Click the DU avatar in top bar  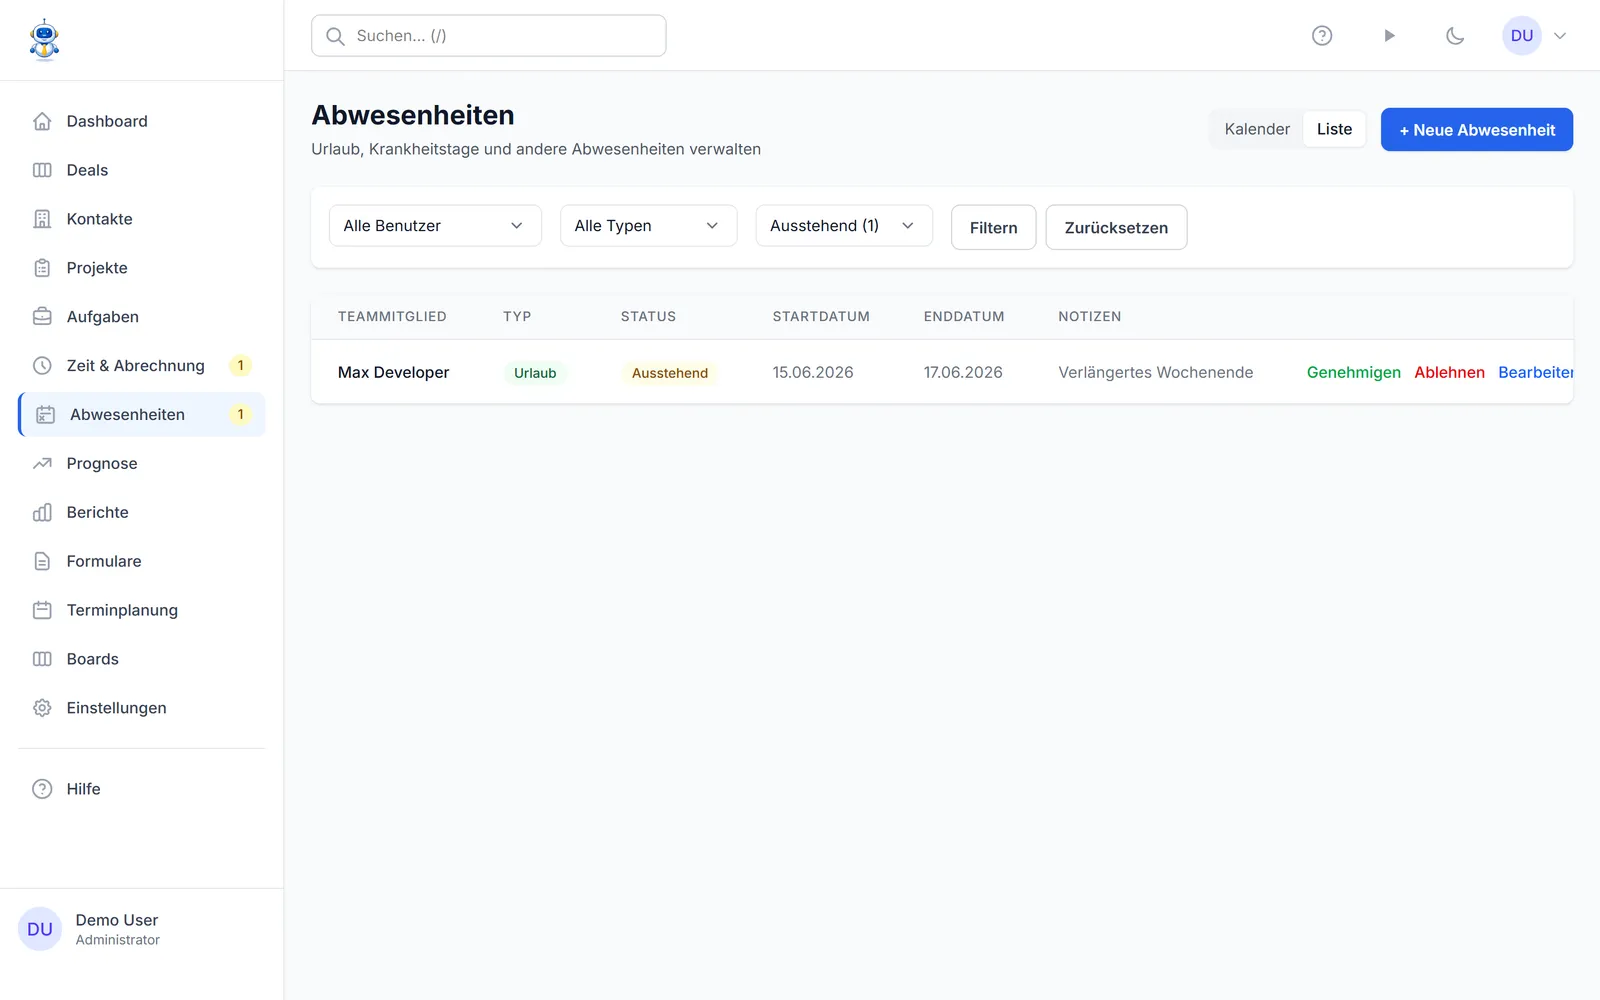1522,36
